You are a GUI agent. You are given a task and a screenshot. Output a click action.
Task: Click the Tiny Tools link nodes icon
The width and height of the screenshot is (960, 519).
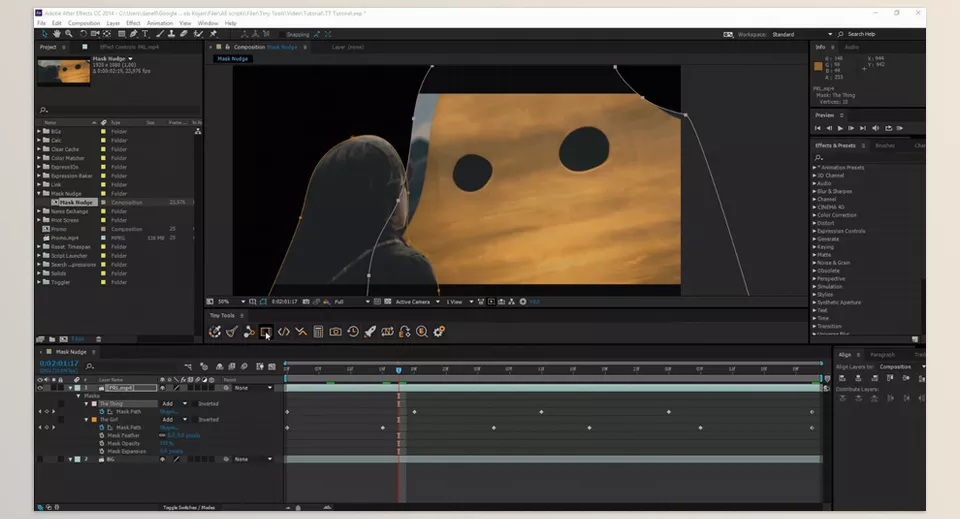coord(249,332)
